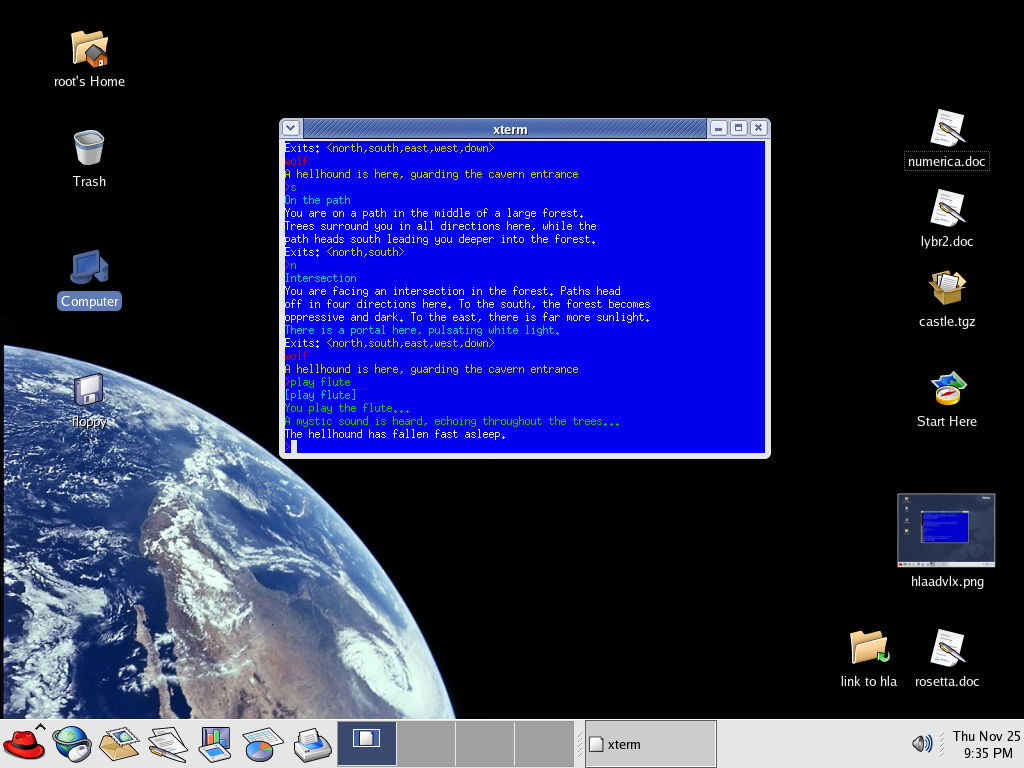
Task: Switch to the fourth workspace
Action: [x=544, y=743]
